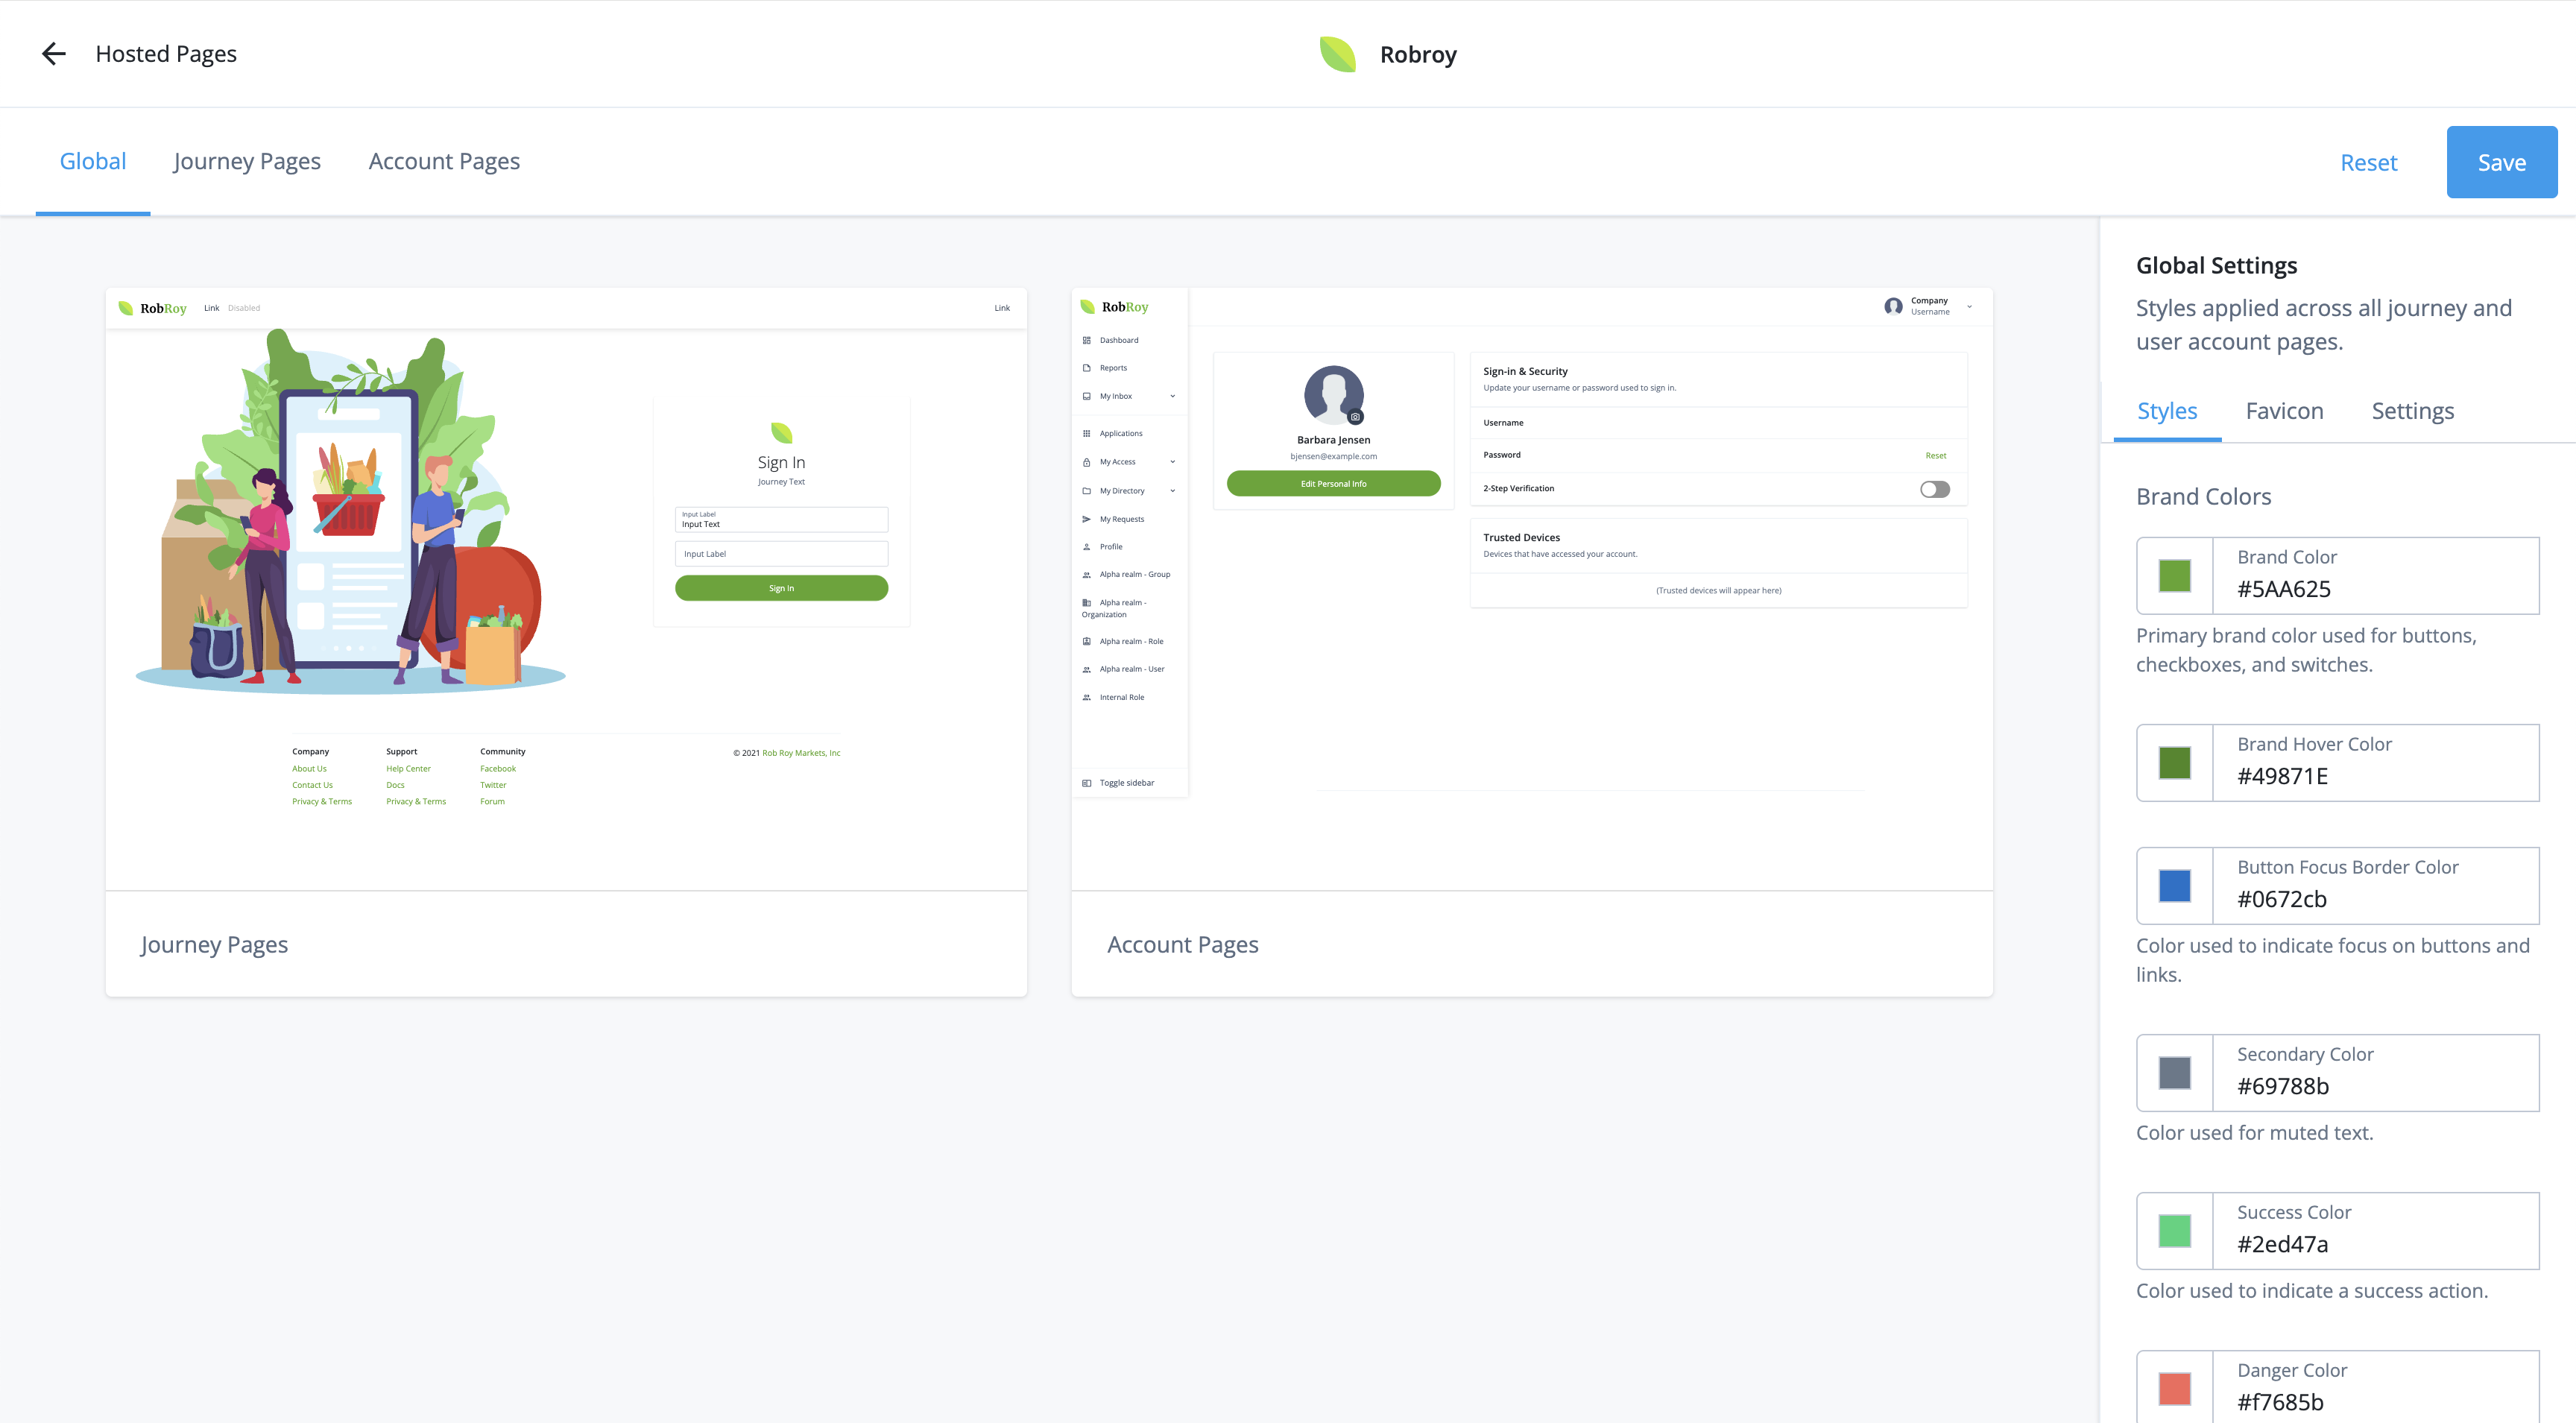
Task: Click the Edit Personal Info button
Action: (1333, 483)
